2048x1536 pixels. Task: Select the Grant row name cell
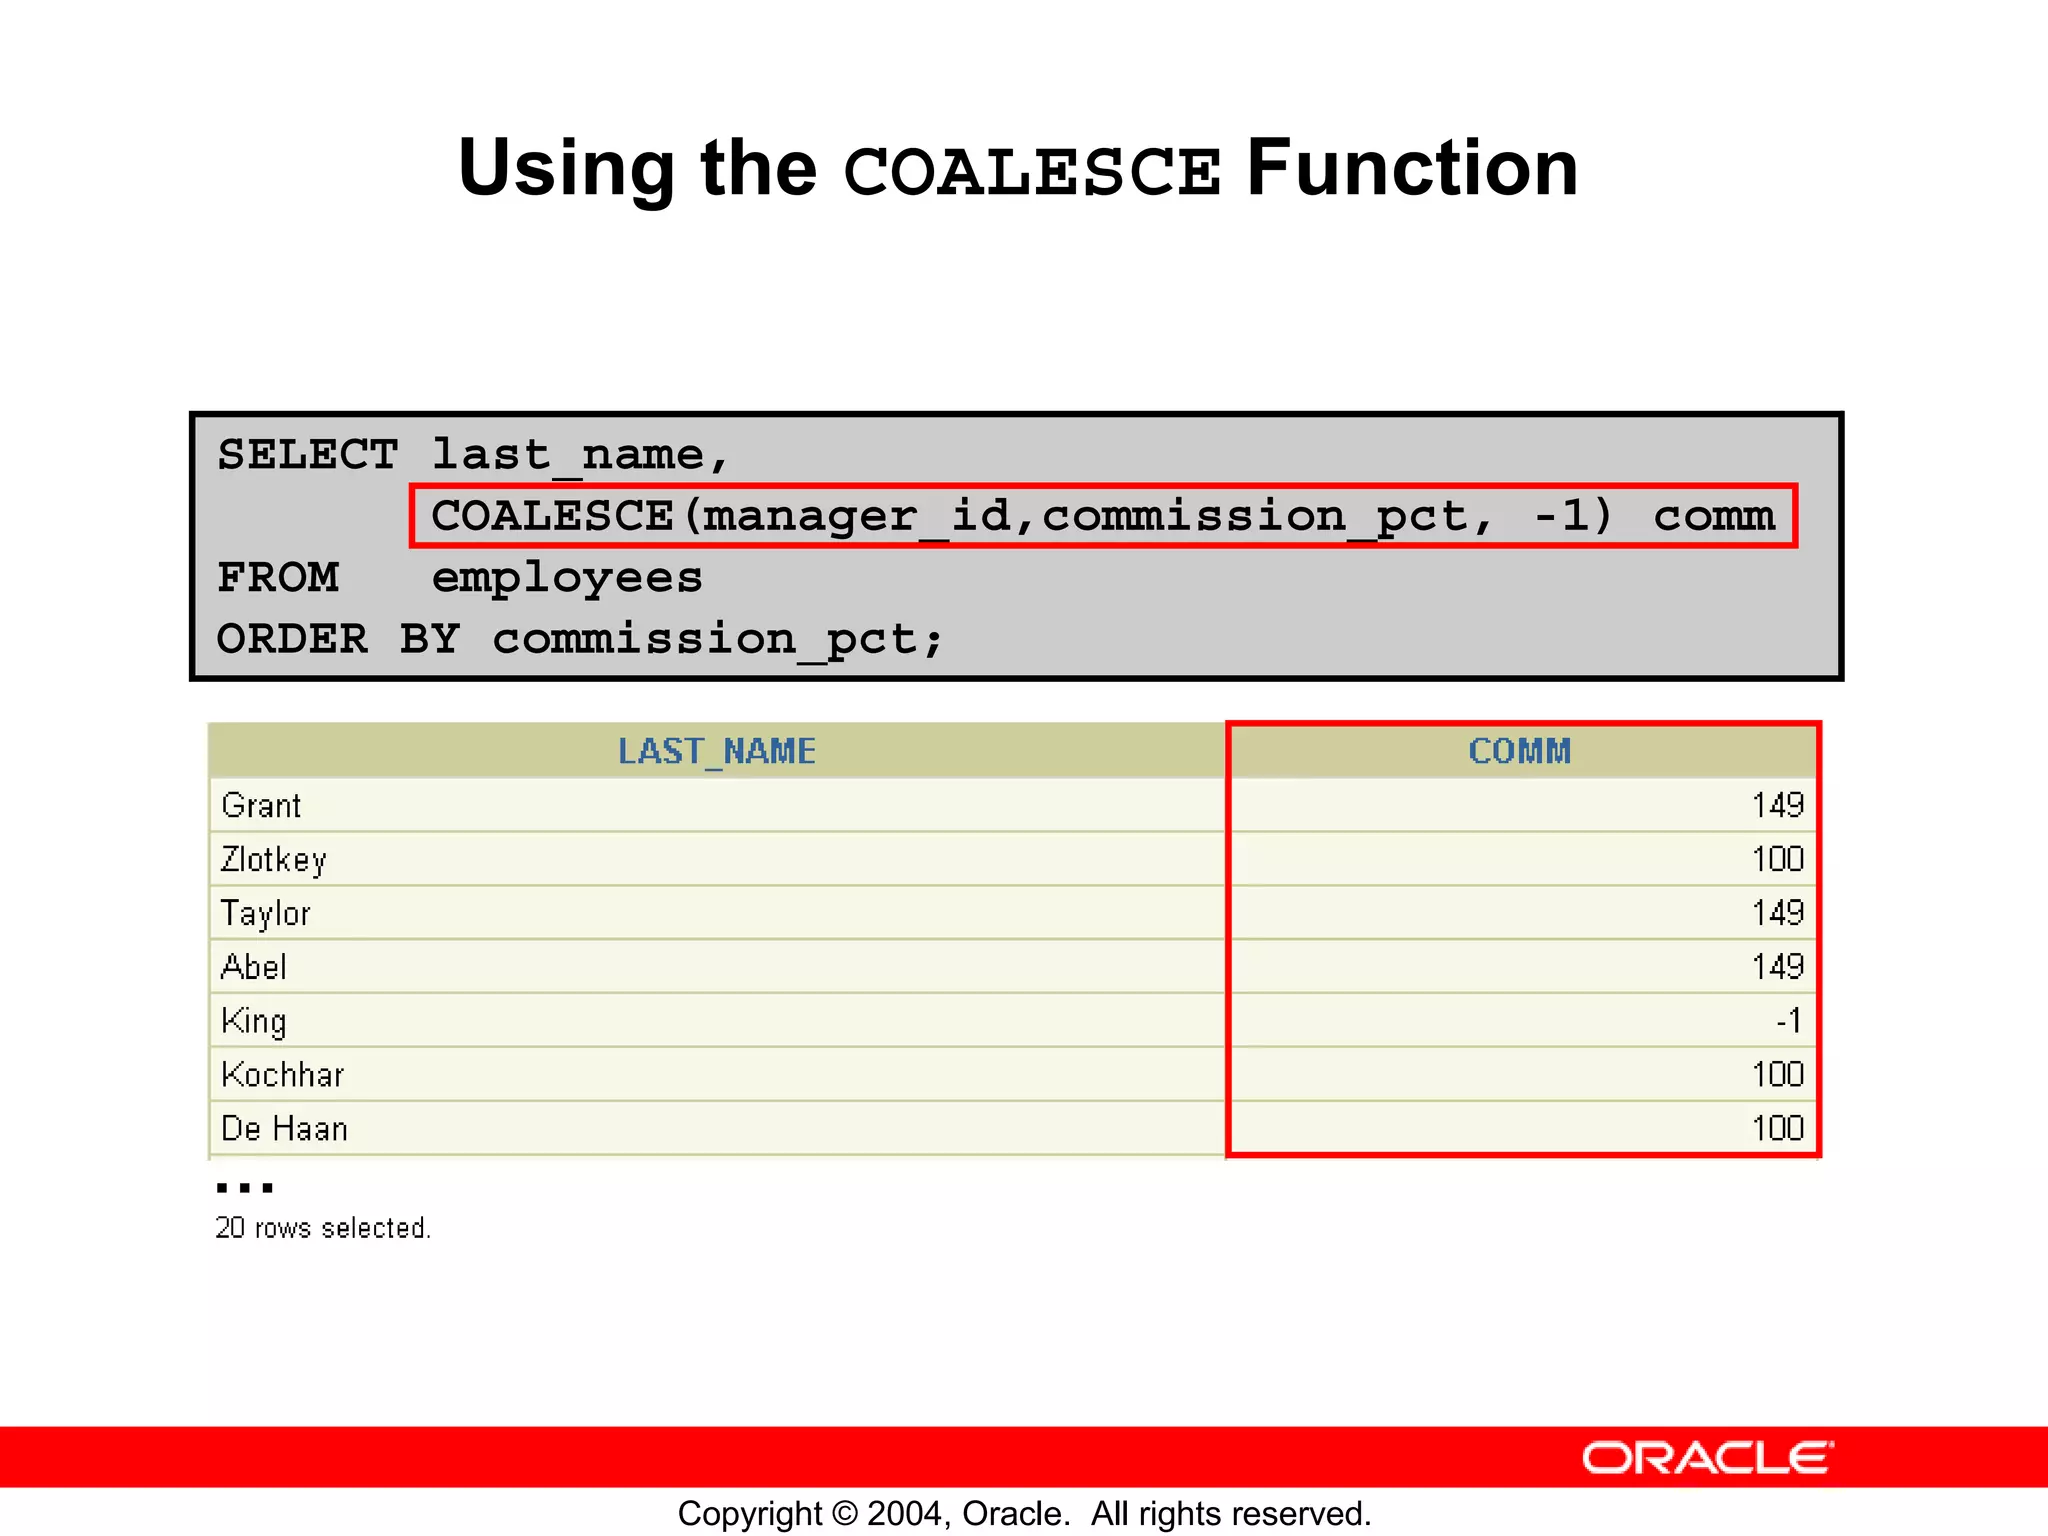coord(262,806)
